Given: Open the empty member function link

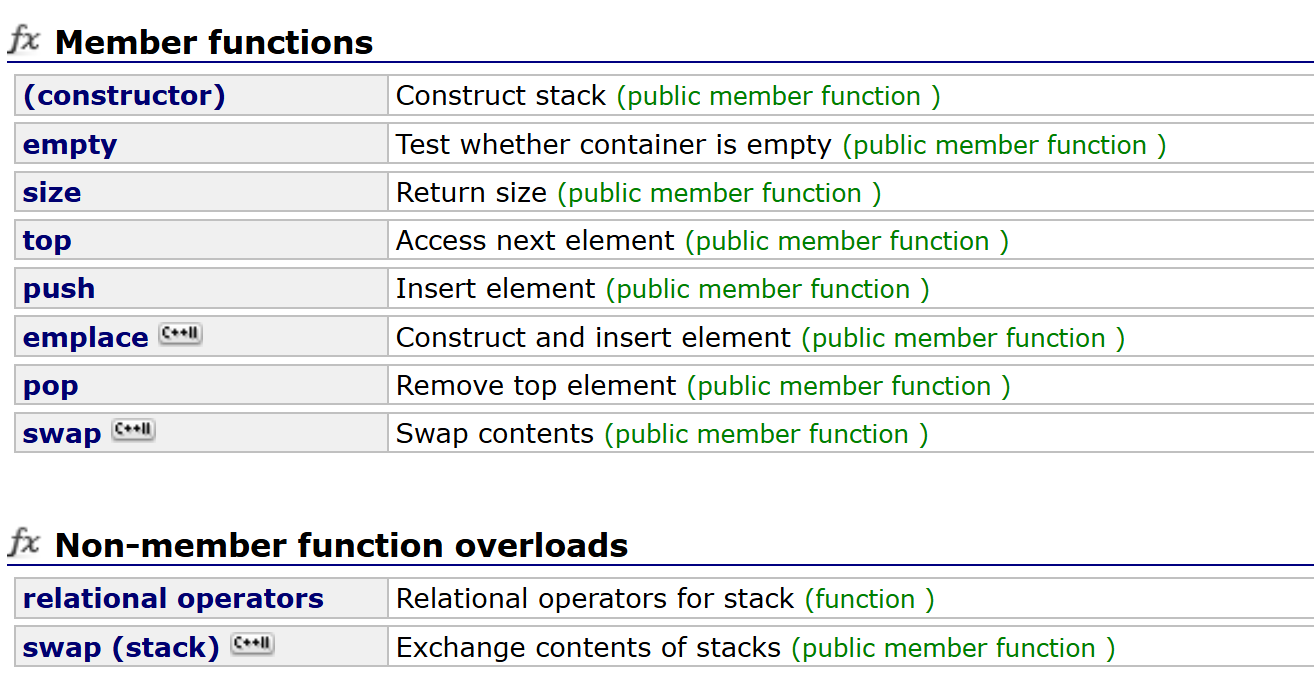Looking at the screenshot, I should pos(70,145).
